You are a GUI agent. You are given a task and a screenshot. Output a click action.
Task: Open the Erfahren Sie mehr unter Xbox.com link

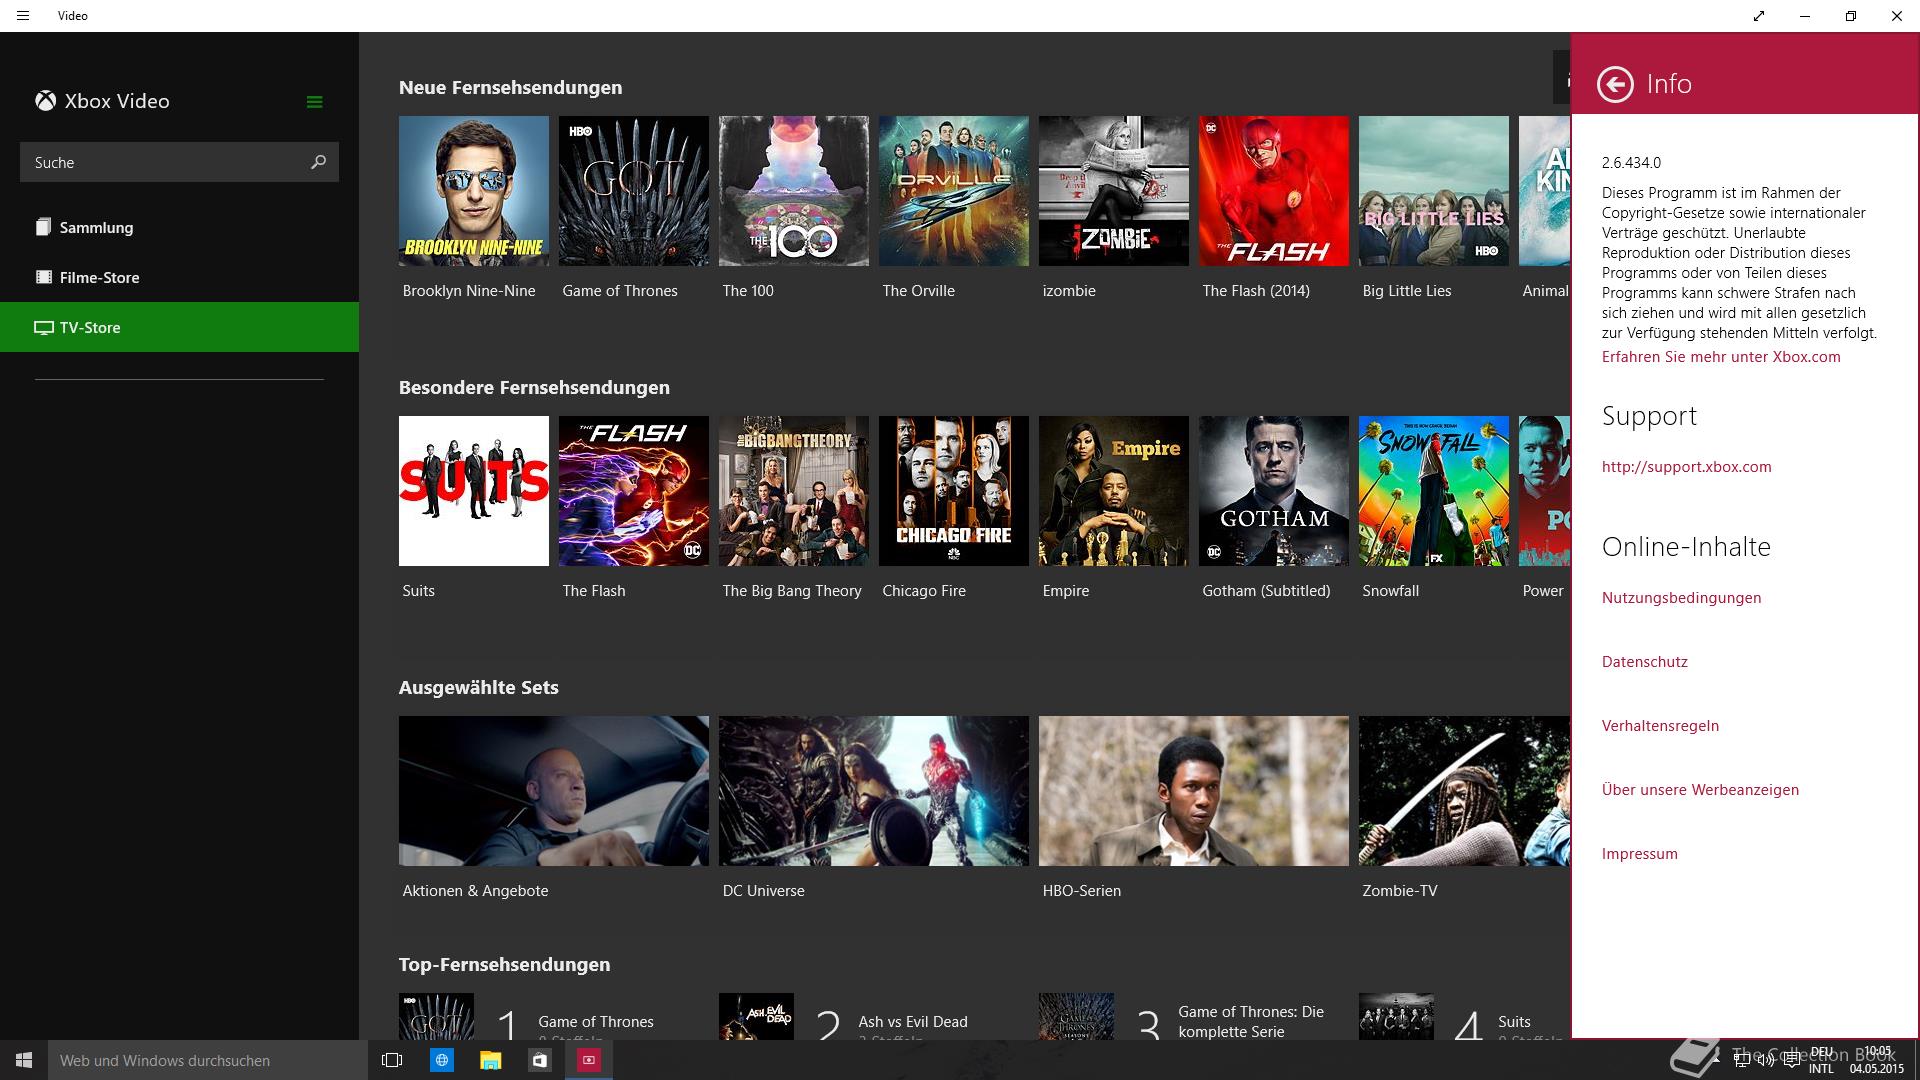(1720, 357)
